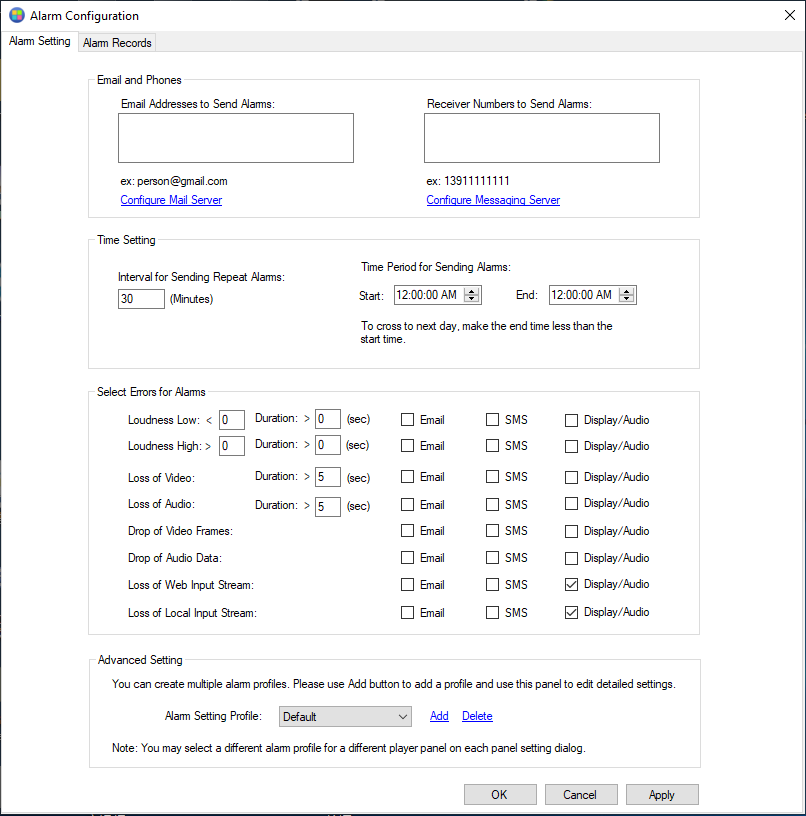Image resolution: width=806 pixels, height=816 pixels.
Task: Enable Display/Audio for Loss of Video
Action: pos(571,477)
